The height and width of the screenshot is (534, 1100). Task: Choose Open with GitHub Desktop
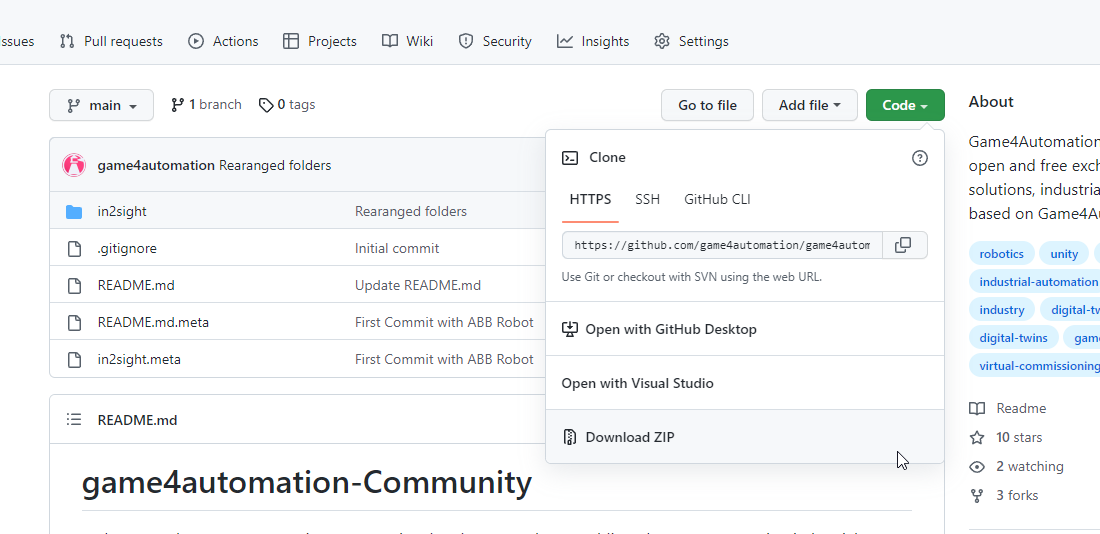(745, 328)
